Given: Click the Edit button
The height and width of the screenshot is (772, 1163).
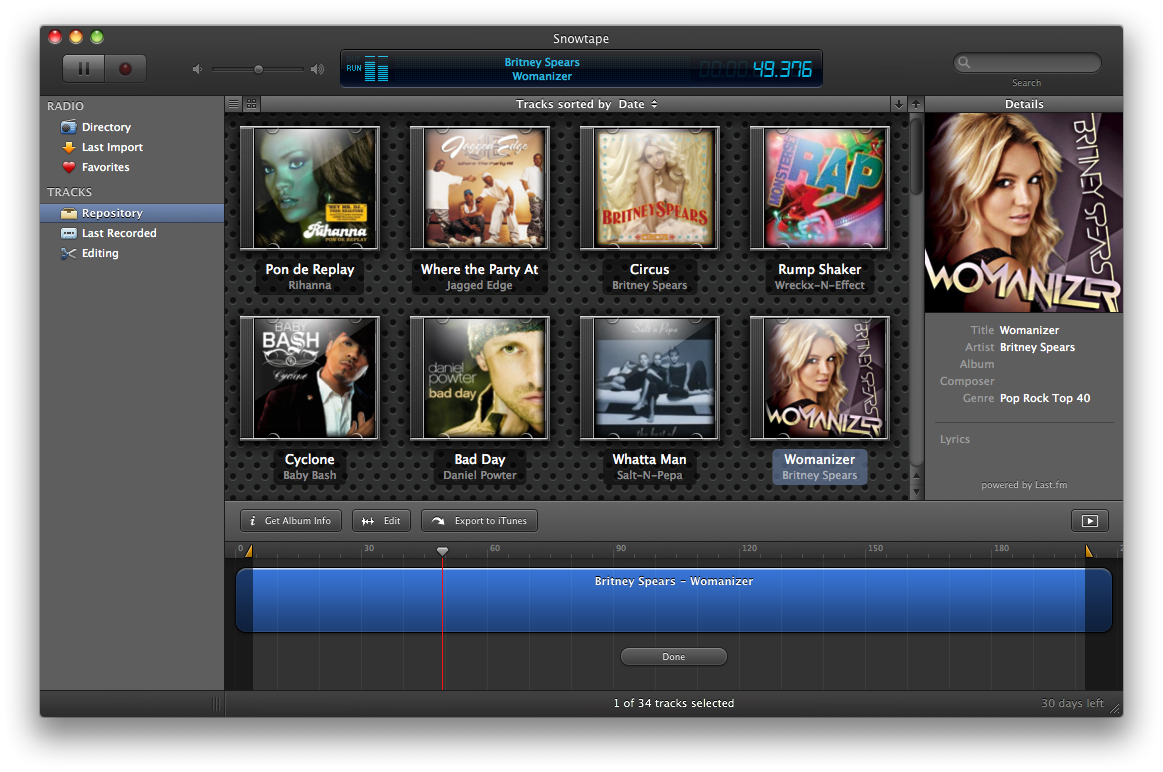Looking at the screenshot, I should [x=381, y=521].
